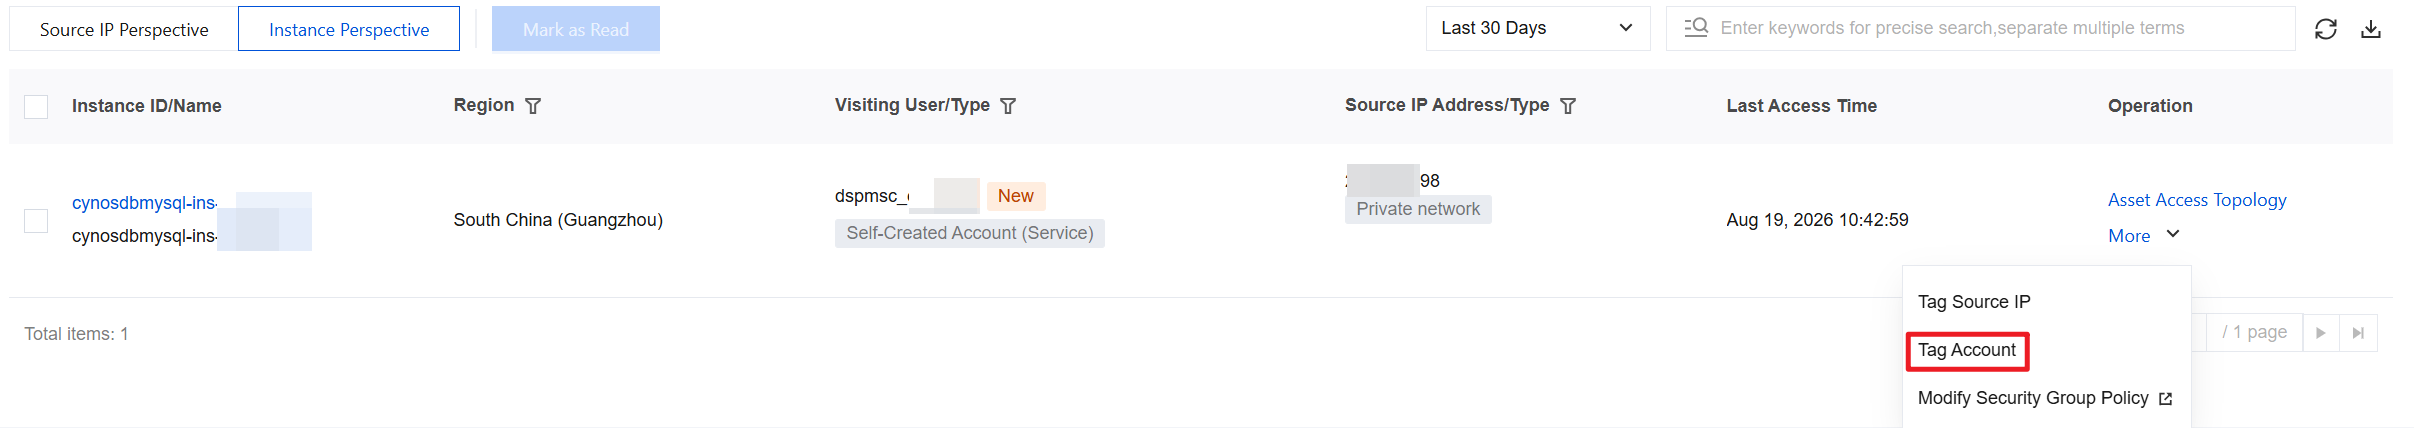2414x428 pixels.
Task: Click the search filter icon in keyword box
Action: 1696,28
